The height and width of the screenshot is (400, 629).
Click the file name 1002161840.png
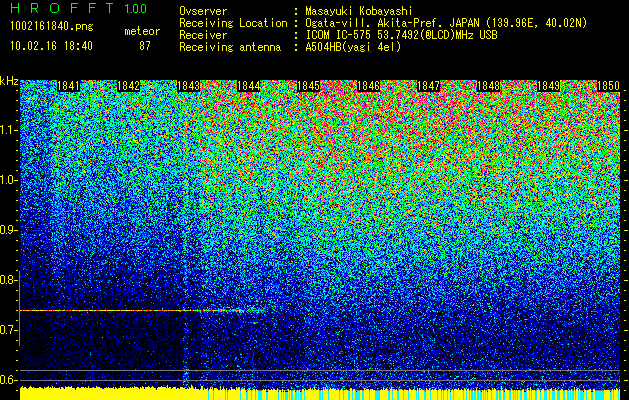[x=52, y=27]
